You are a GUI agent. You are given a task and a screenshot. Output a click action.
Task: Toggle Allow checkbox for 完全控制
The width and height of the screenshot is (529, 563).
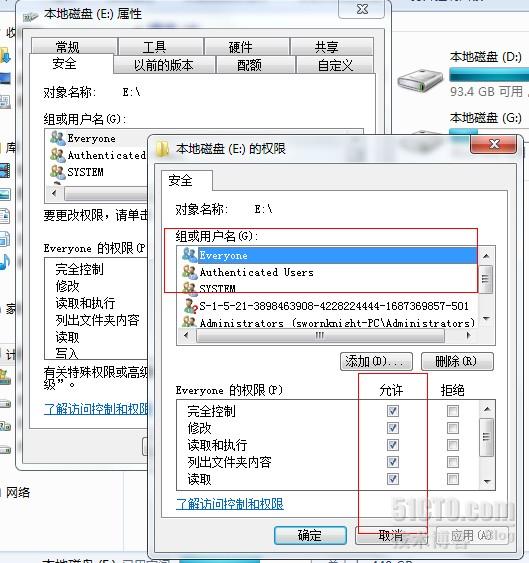[x=393, y=411]
